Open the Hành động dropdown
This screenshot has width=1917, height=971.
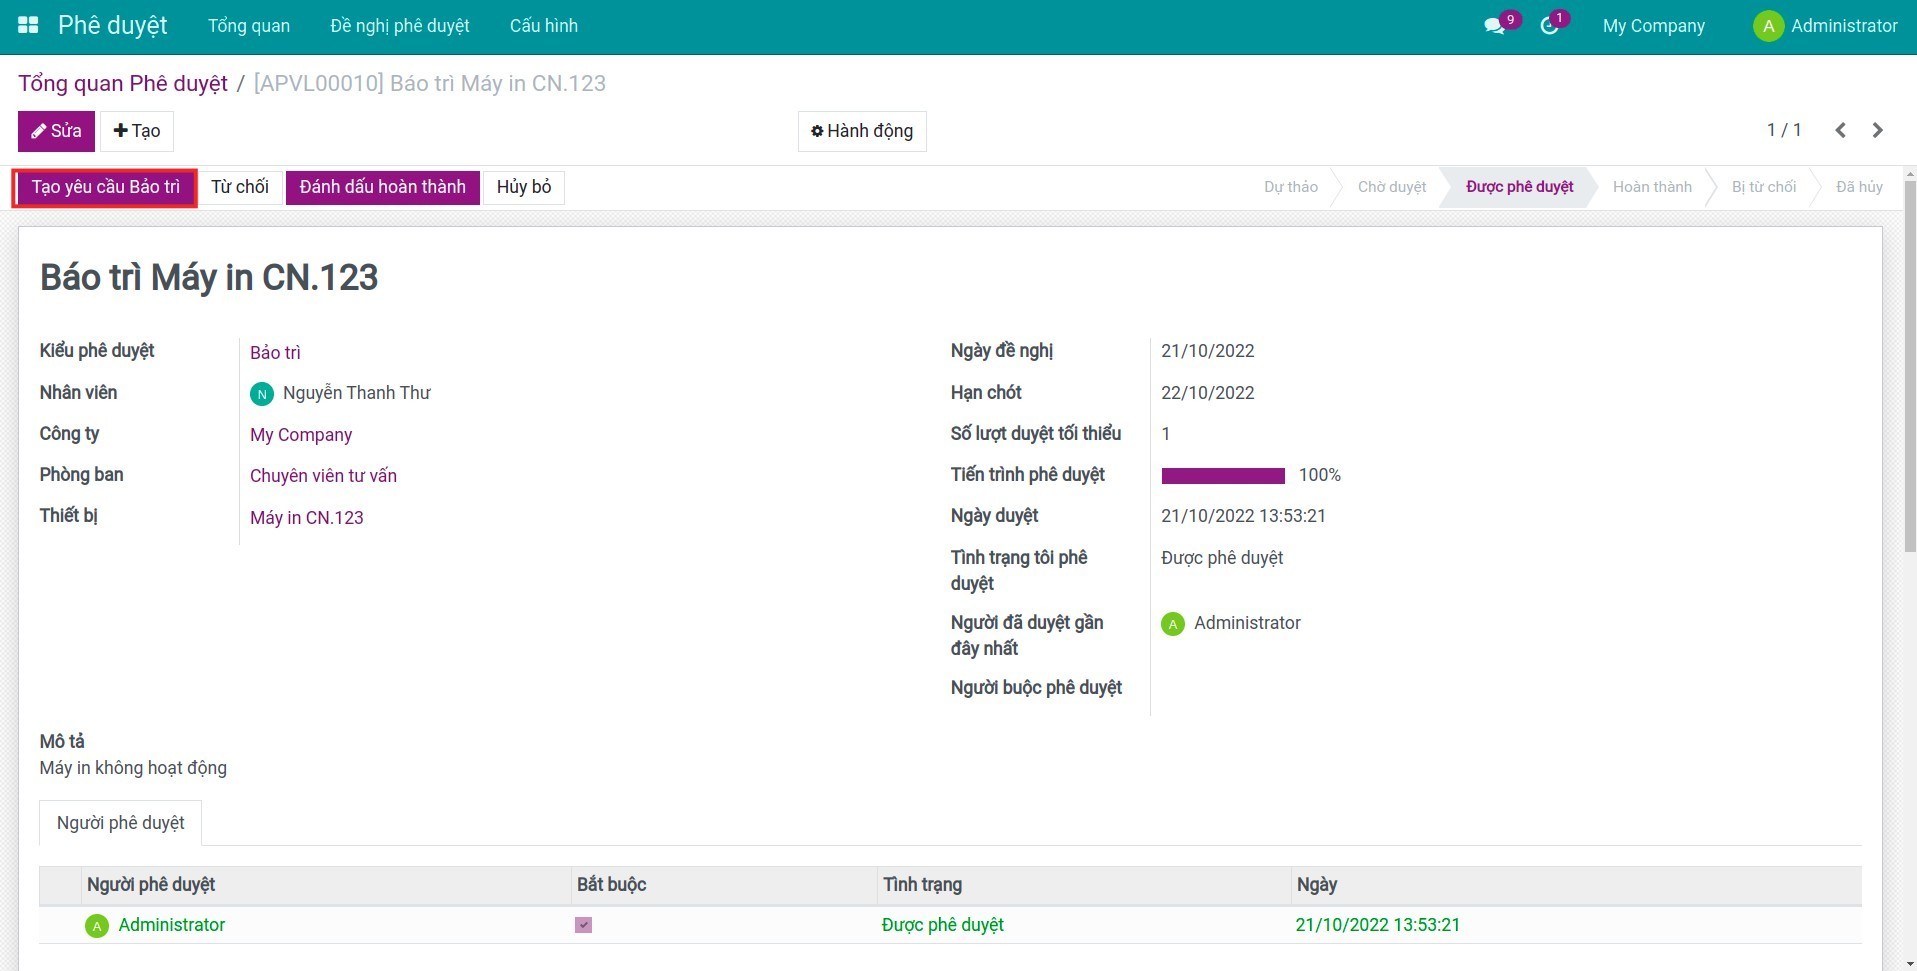click(861, 131)
